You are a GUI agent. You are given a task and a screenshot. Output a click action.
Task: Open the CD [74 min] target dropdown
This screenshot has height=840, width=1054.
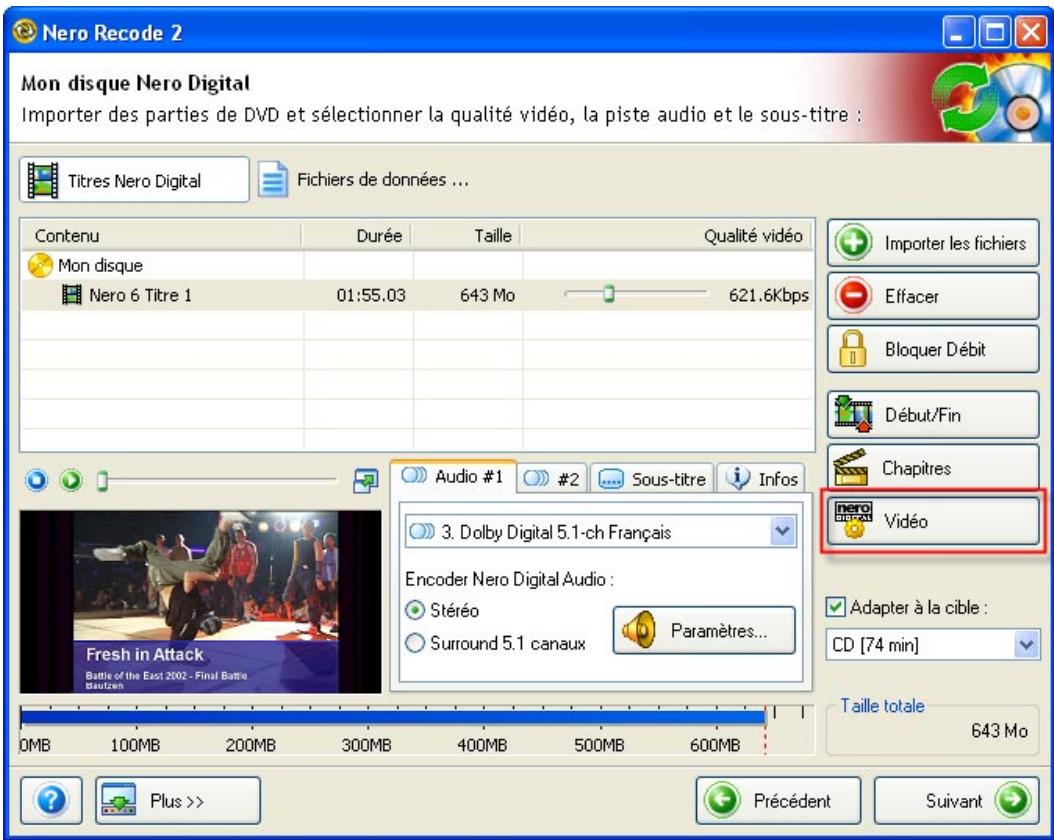1026,645
